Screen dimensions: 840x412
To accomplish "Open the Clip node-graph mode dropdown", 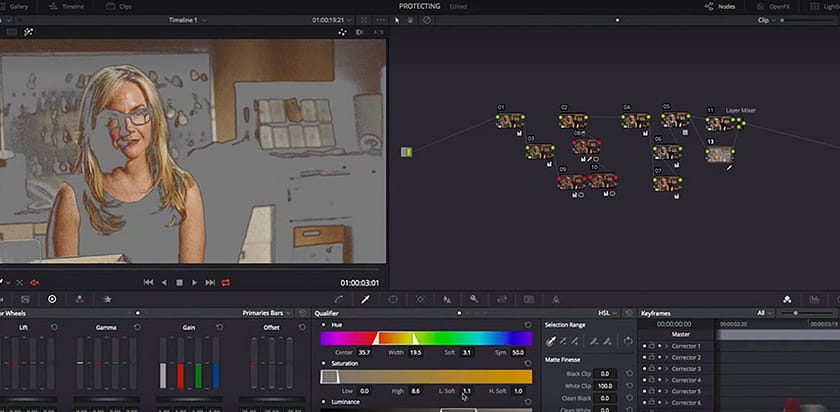I will (766, 20).
